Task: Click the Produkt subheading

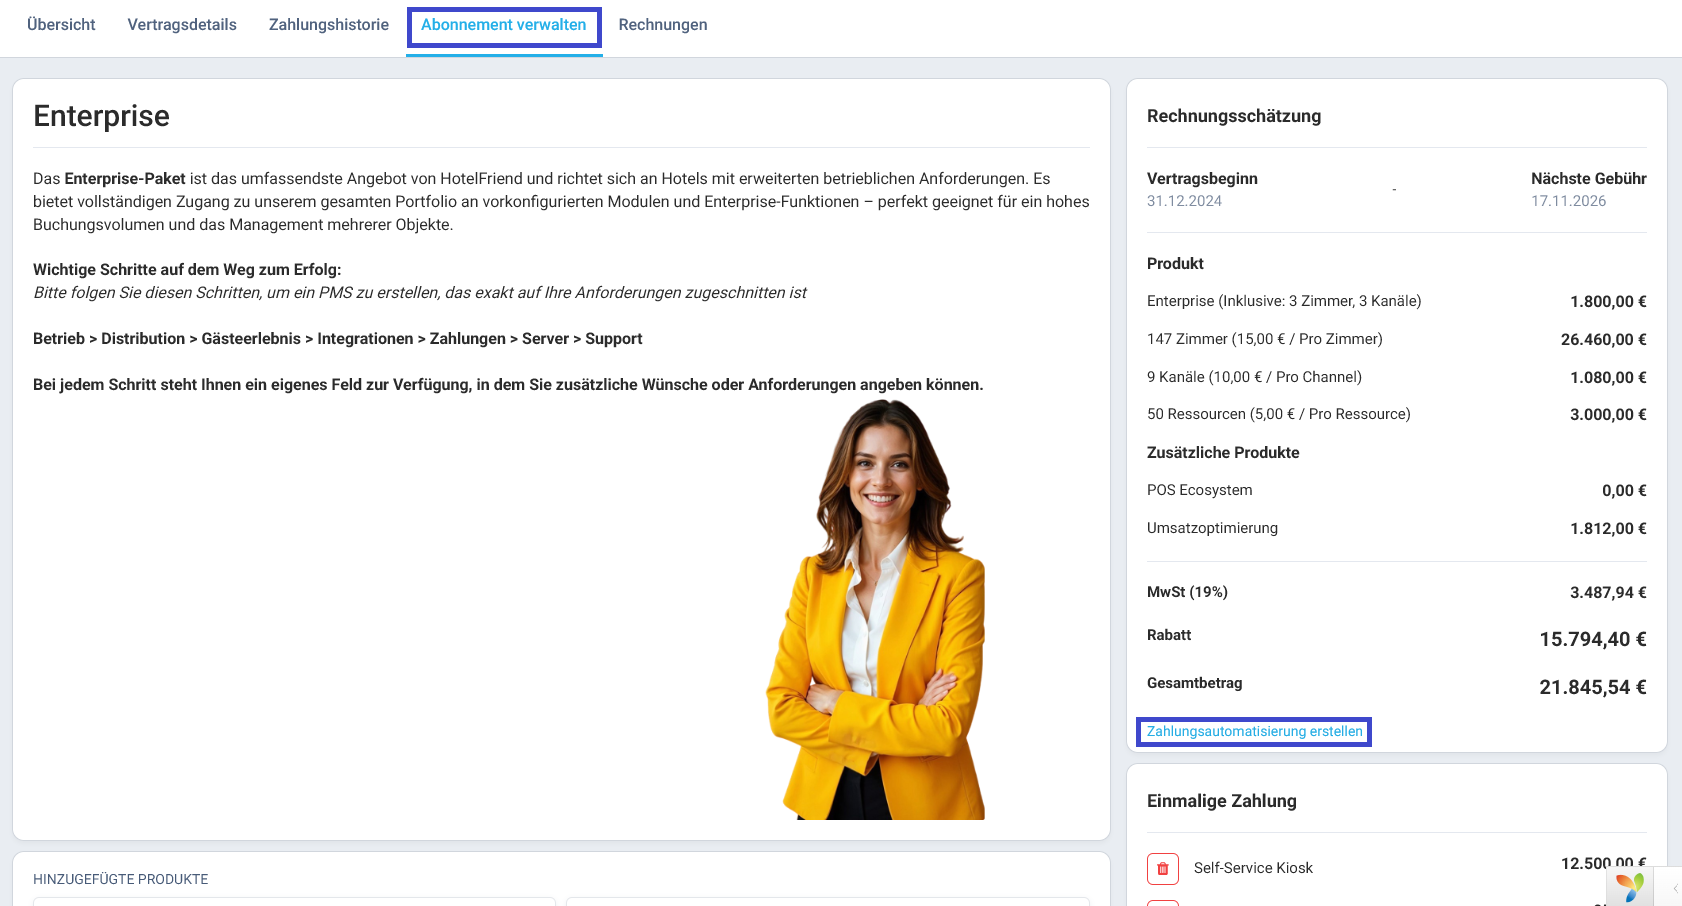Action: 1175,263
